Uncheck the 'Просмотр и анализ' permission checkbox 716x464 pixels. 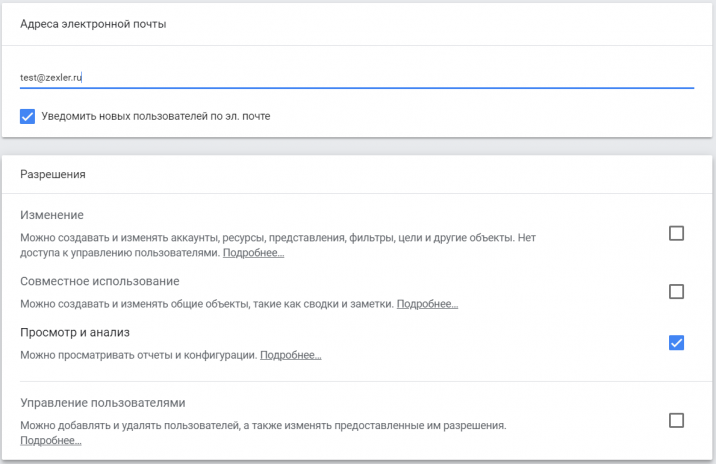tap(676, 343)
